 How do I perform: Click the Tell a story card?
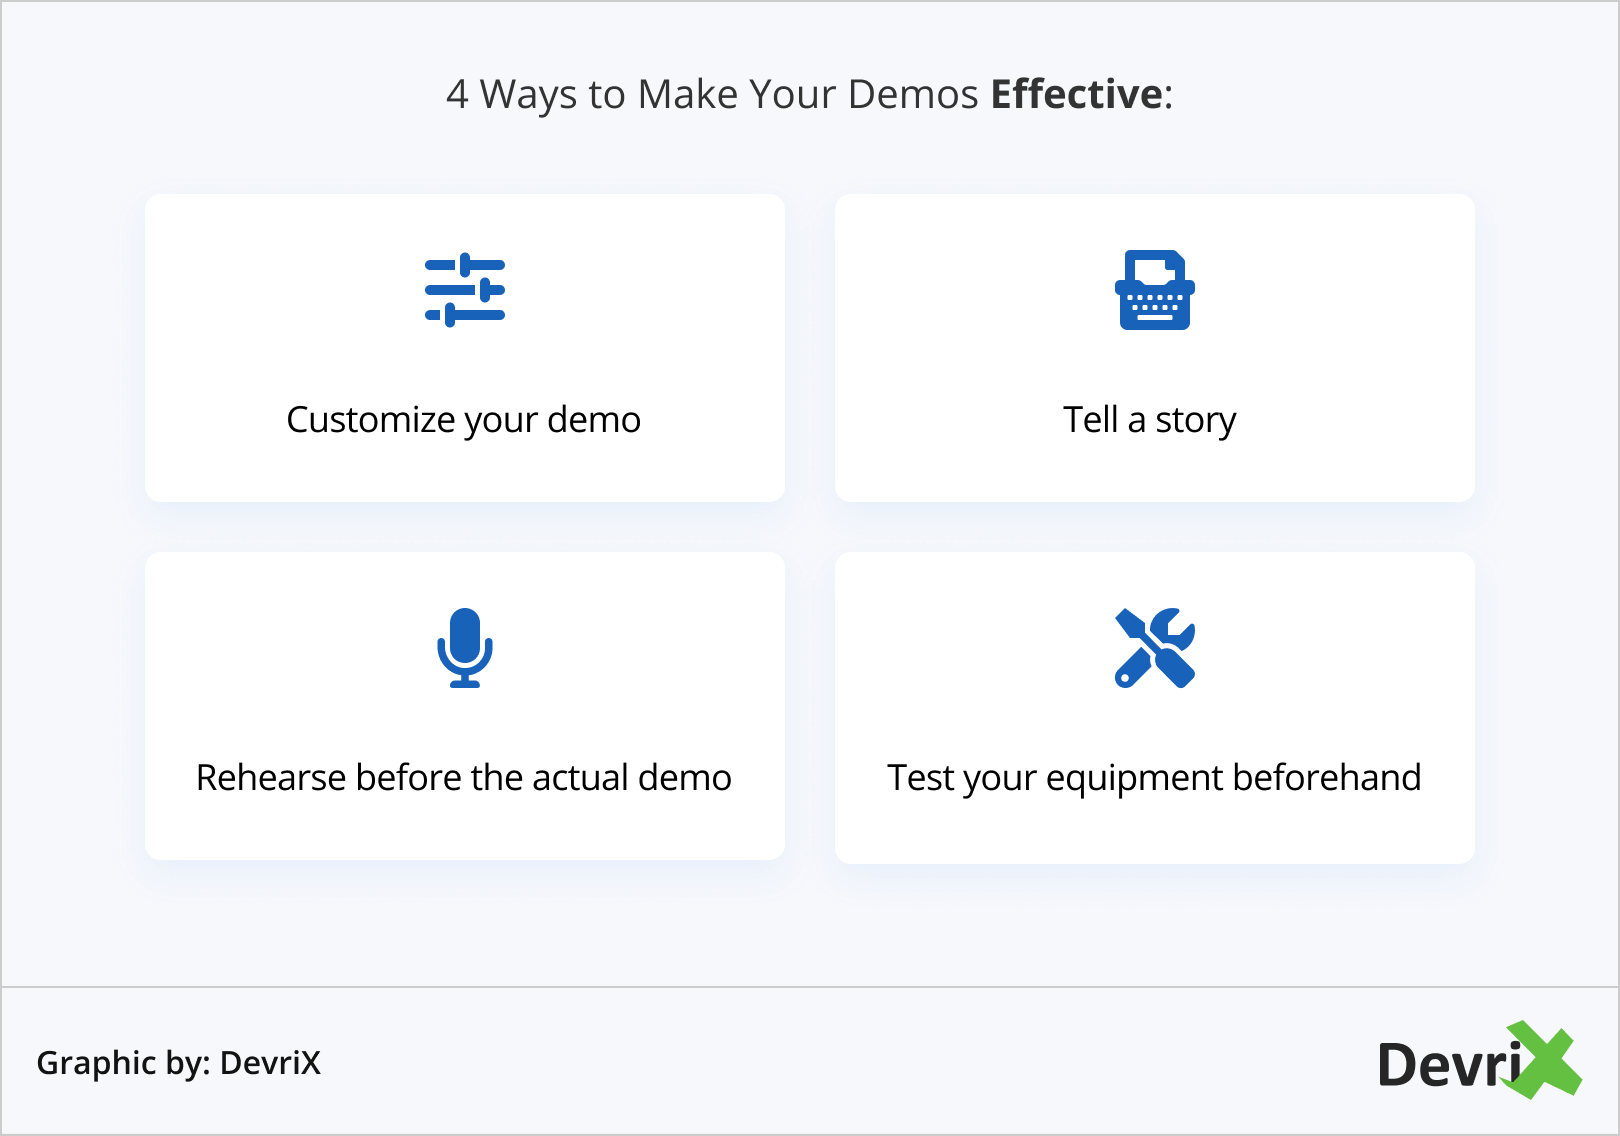pos(1155,348)
